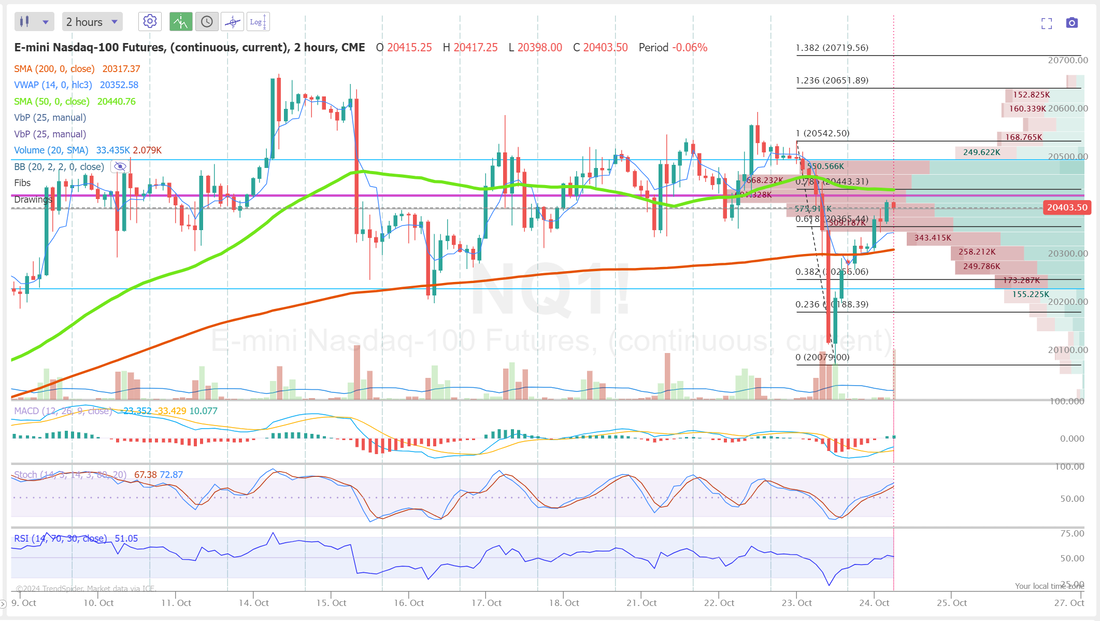
Task: Click the 160.339K volume profile label
Action: [x=1028, y=109]
